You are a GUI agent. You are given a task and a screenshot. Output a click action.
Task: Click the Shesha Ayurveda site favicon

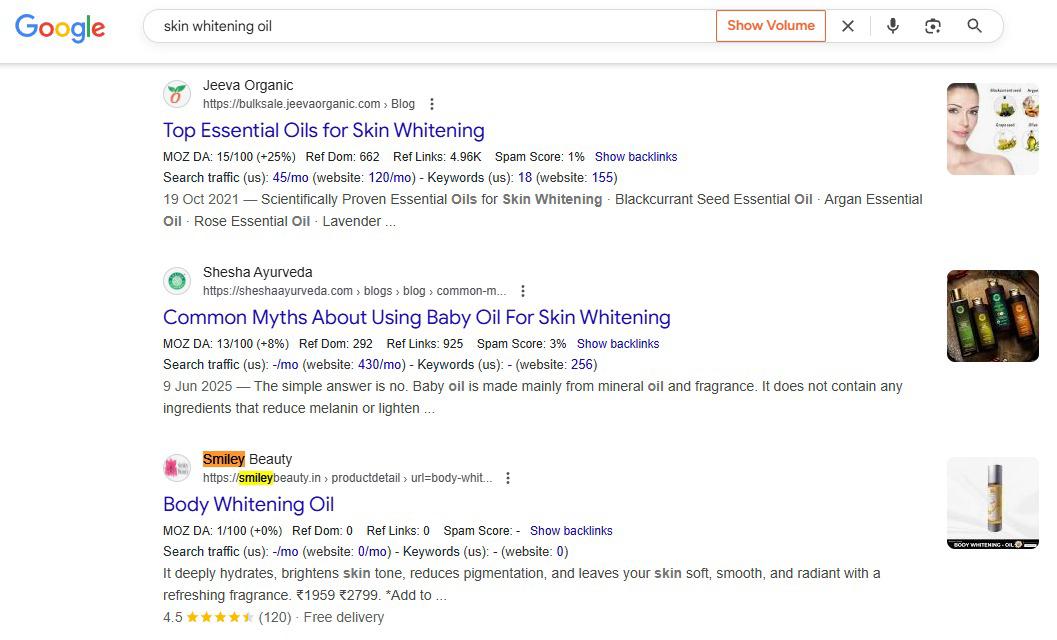(177, 281)
